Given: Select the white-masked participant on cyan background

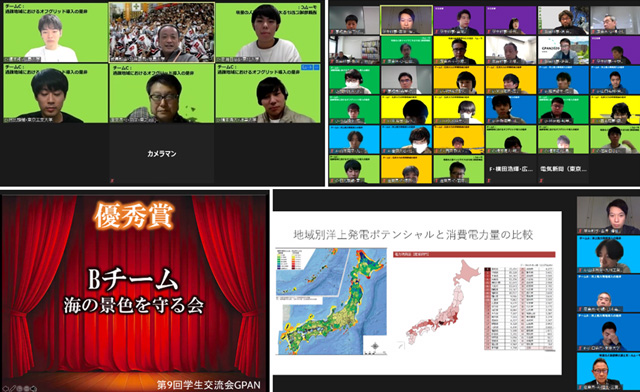Looking at the screenshot, I should [406, 139].
